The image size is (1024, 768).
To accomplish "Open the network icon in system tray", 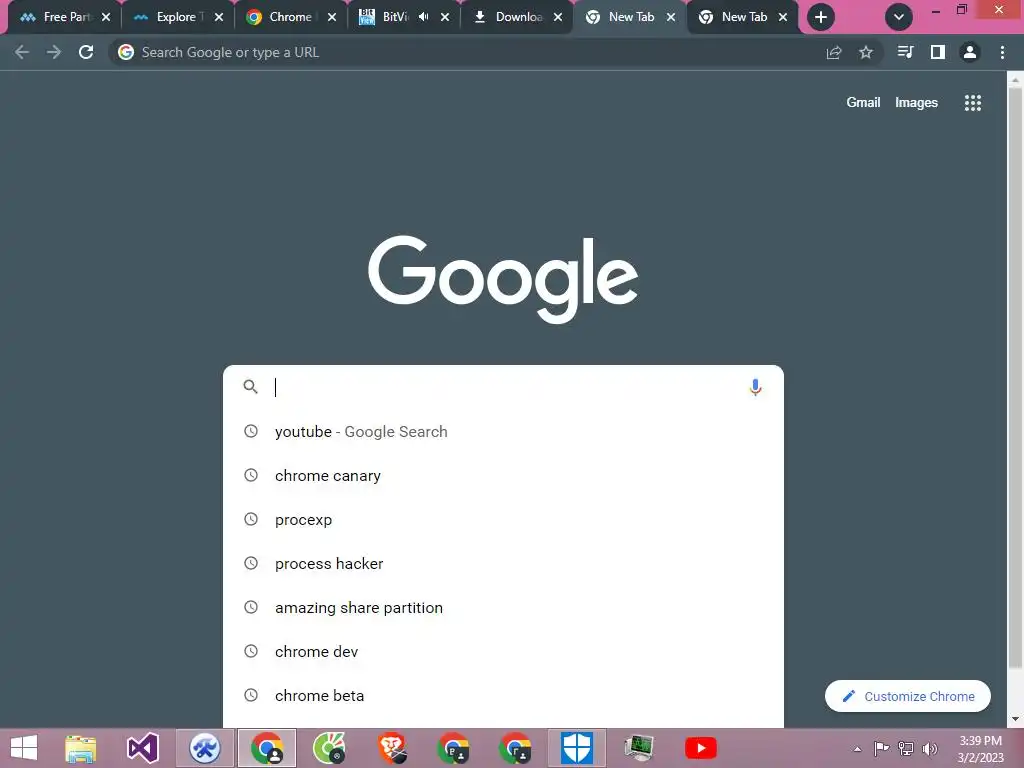I will point(906,749).
